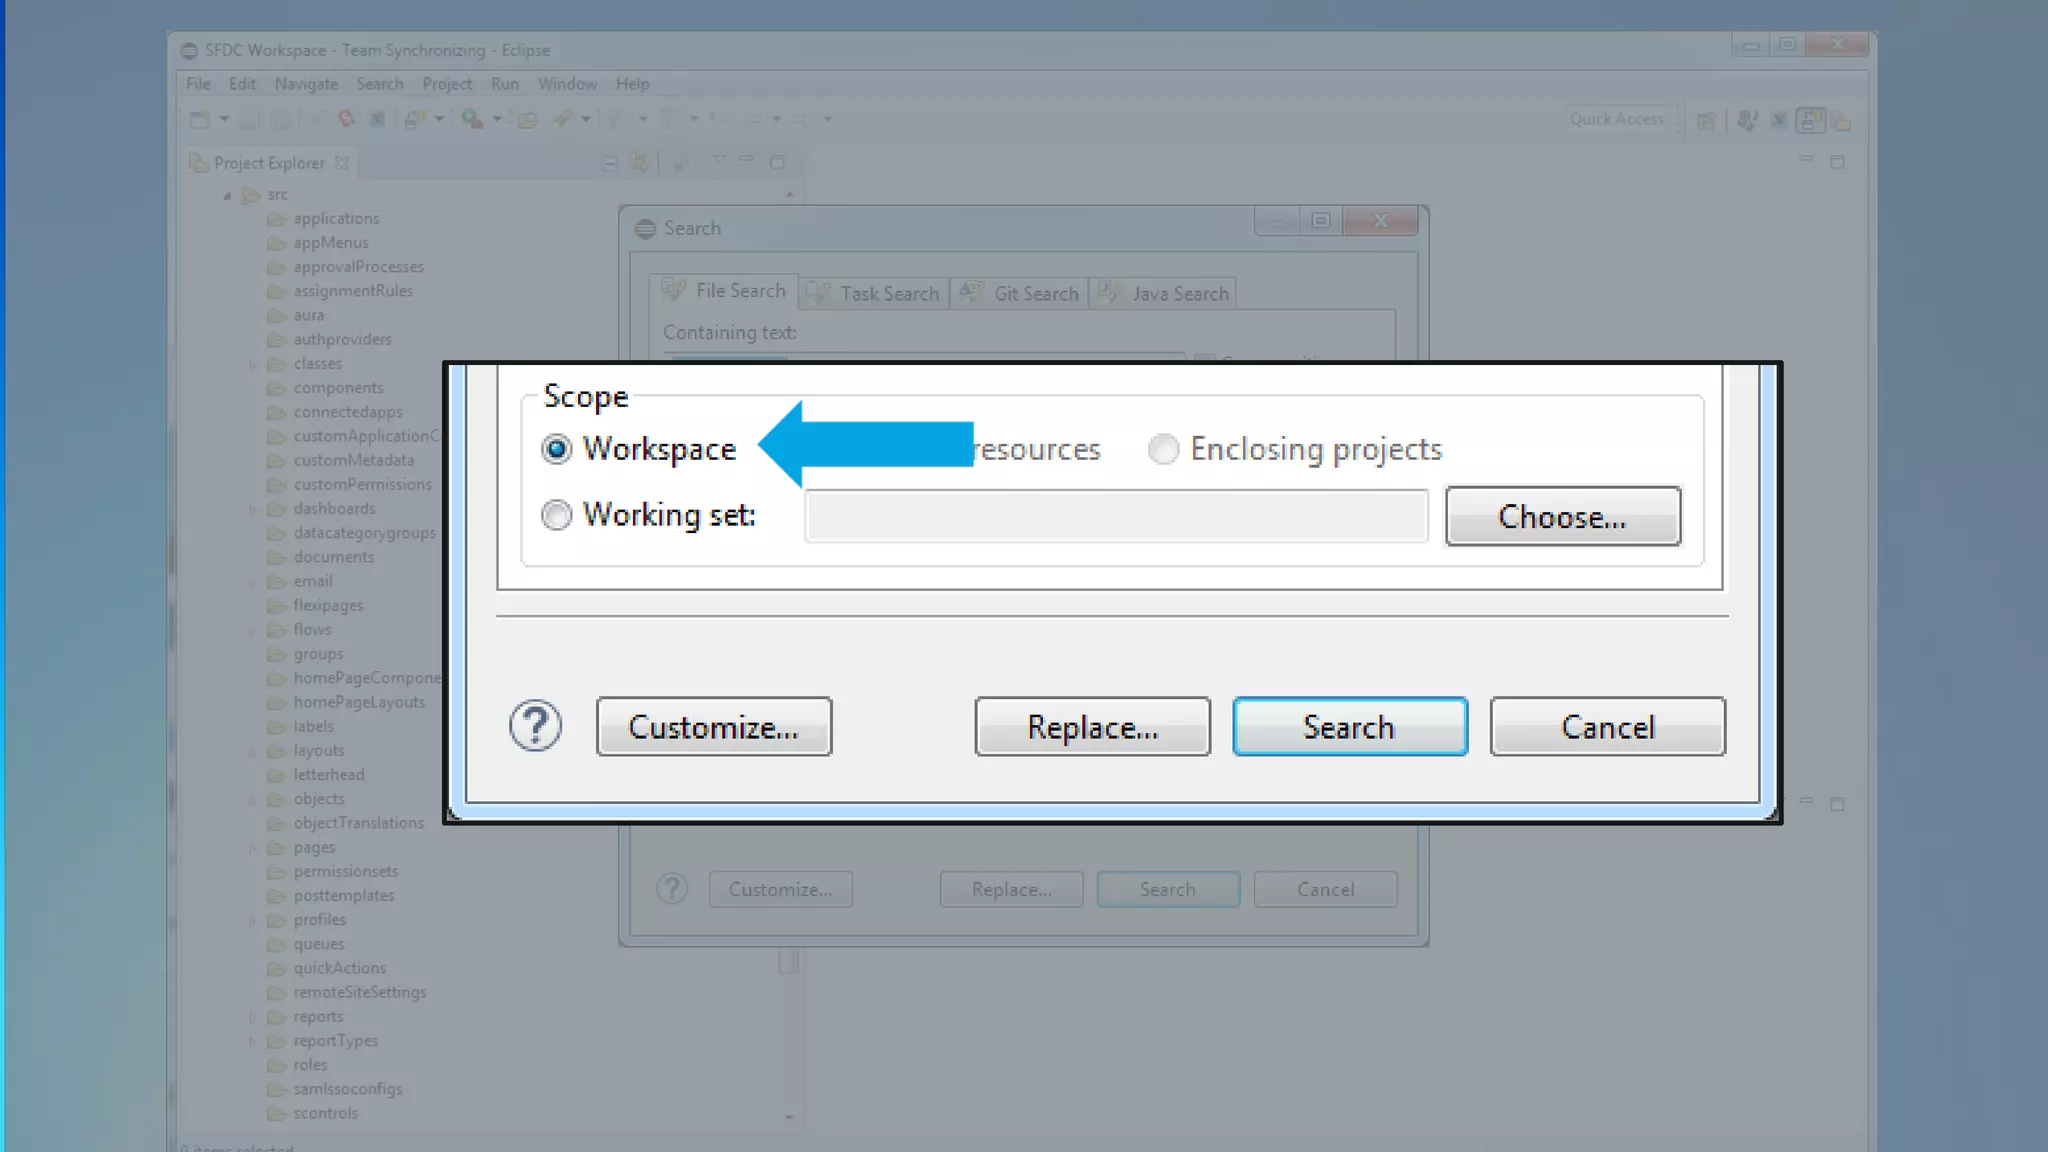Click the New wizard toolbar icon
Image resolution: width=2048 pixels, height=1152 pixels.
coord(200,119)
